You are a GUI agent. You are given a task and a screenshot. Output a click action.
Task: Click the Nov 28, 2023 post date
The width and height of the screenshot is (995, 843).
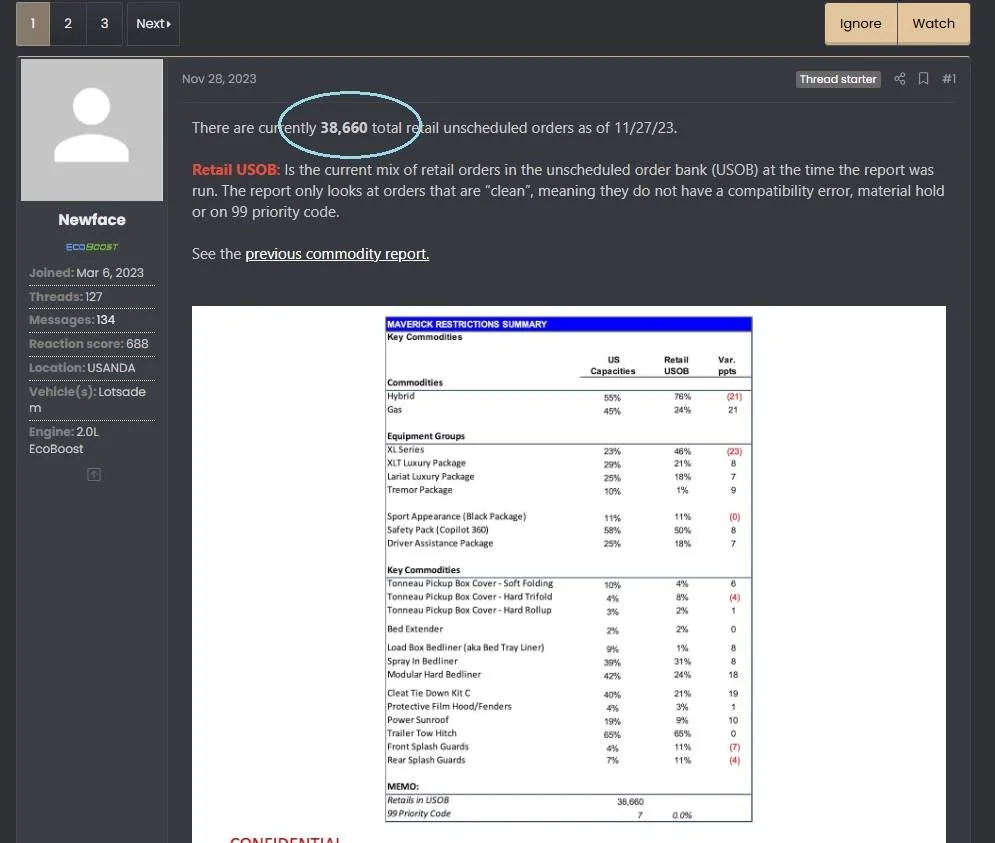219,79
